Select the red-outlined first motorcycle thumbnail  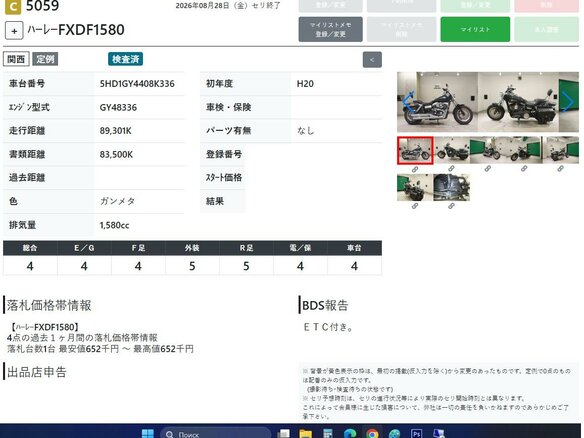coord(415,150)
